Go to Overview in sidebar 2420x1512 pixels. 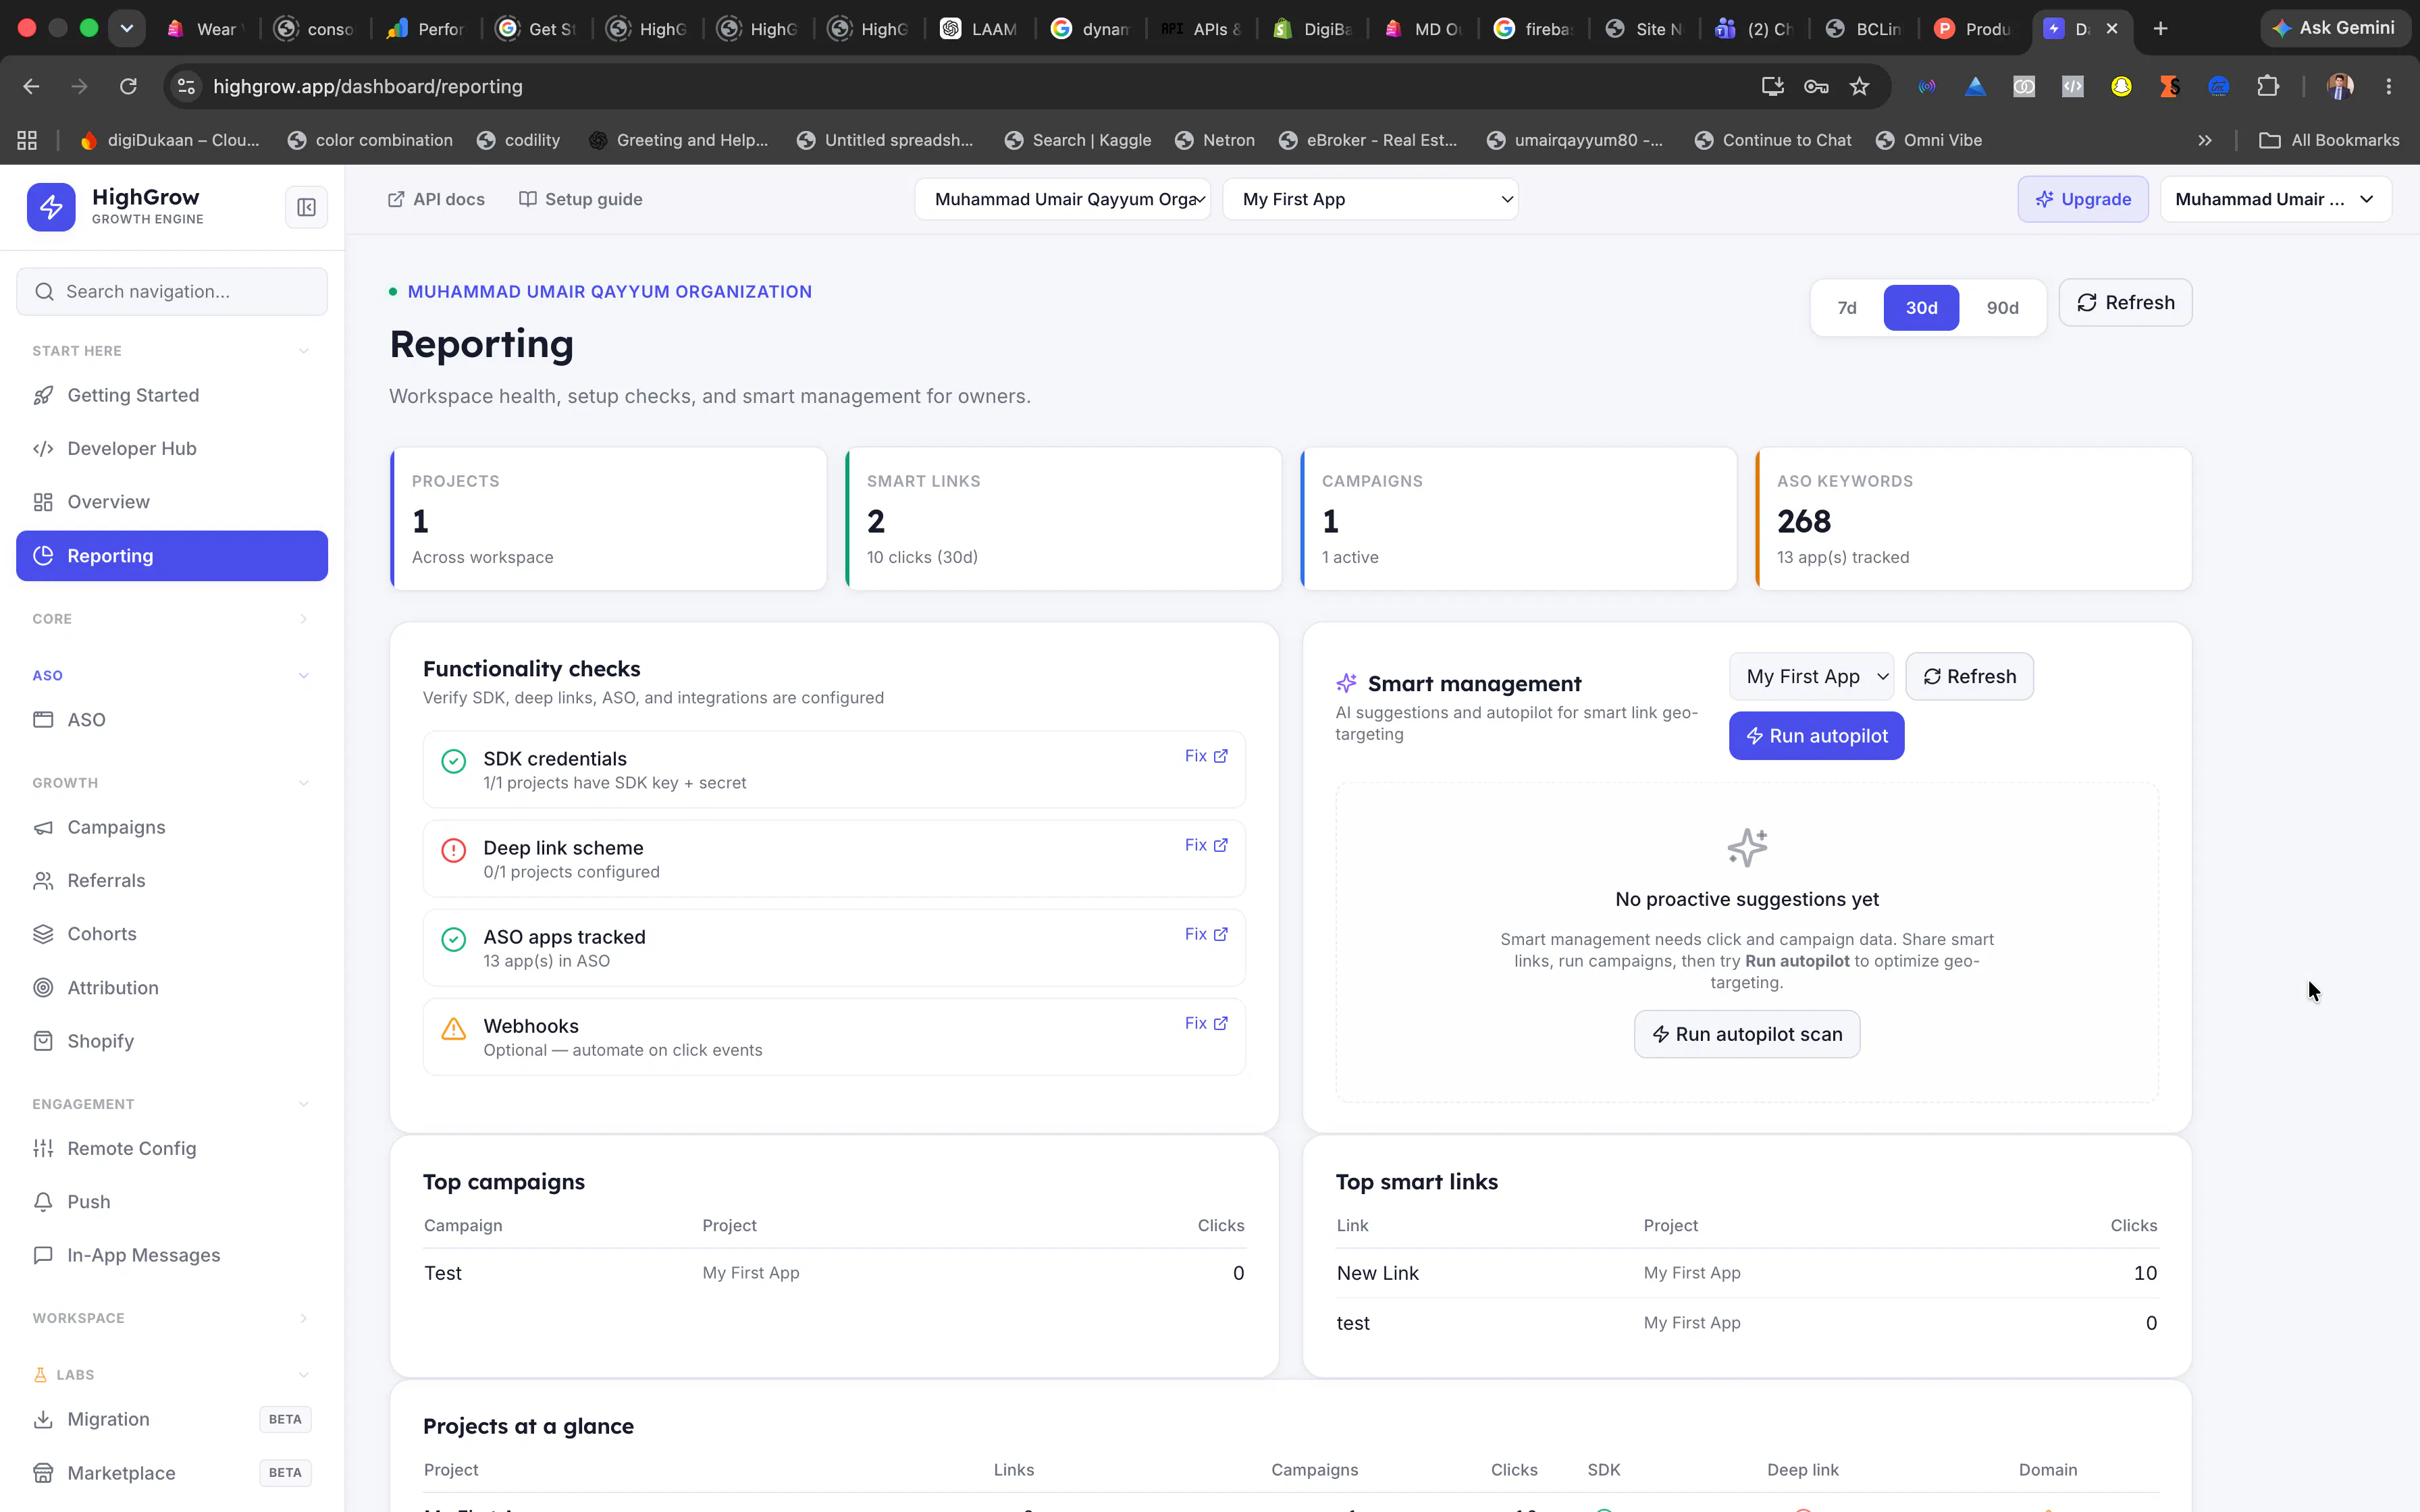[x=172, y=502]
